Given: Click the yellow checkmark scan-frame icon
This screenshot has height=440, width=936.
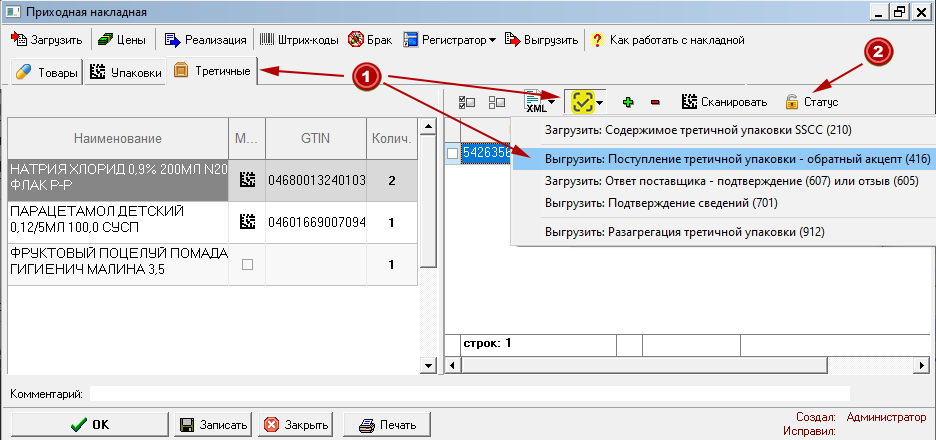Looking at the screenshot, I should point(583,103).
